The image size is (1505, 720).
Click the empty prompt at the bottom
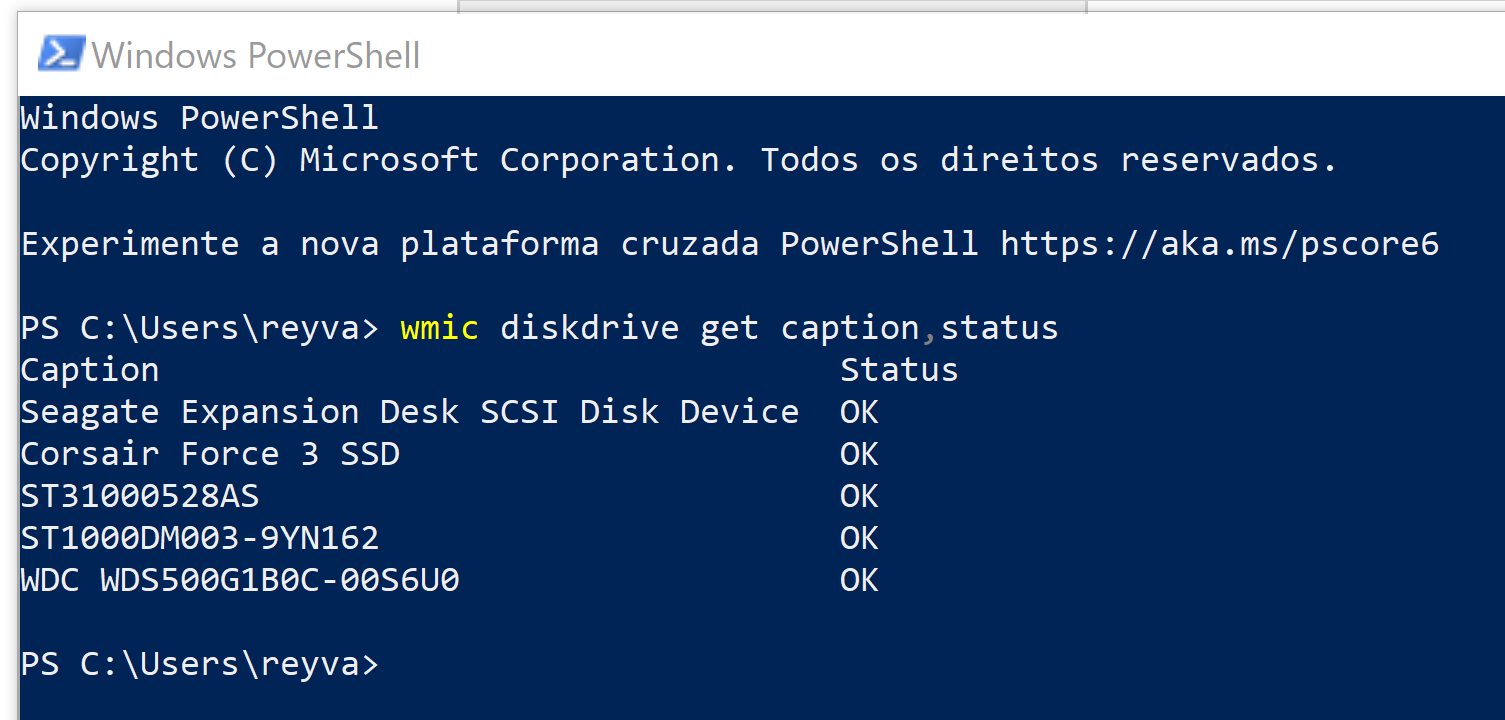[x=200, y=665]
